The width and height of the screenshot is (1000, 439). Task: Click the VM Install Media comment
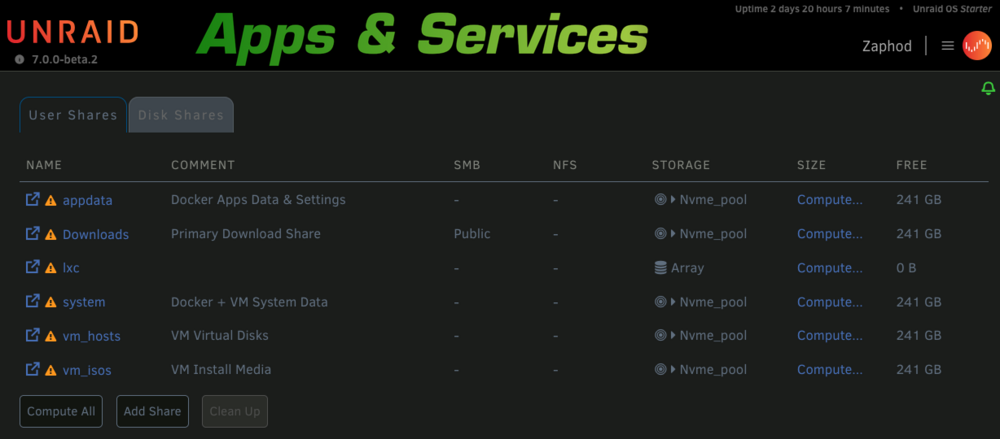pyautogui.click(x=221, y=369)
